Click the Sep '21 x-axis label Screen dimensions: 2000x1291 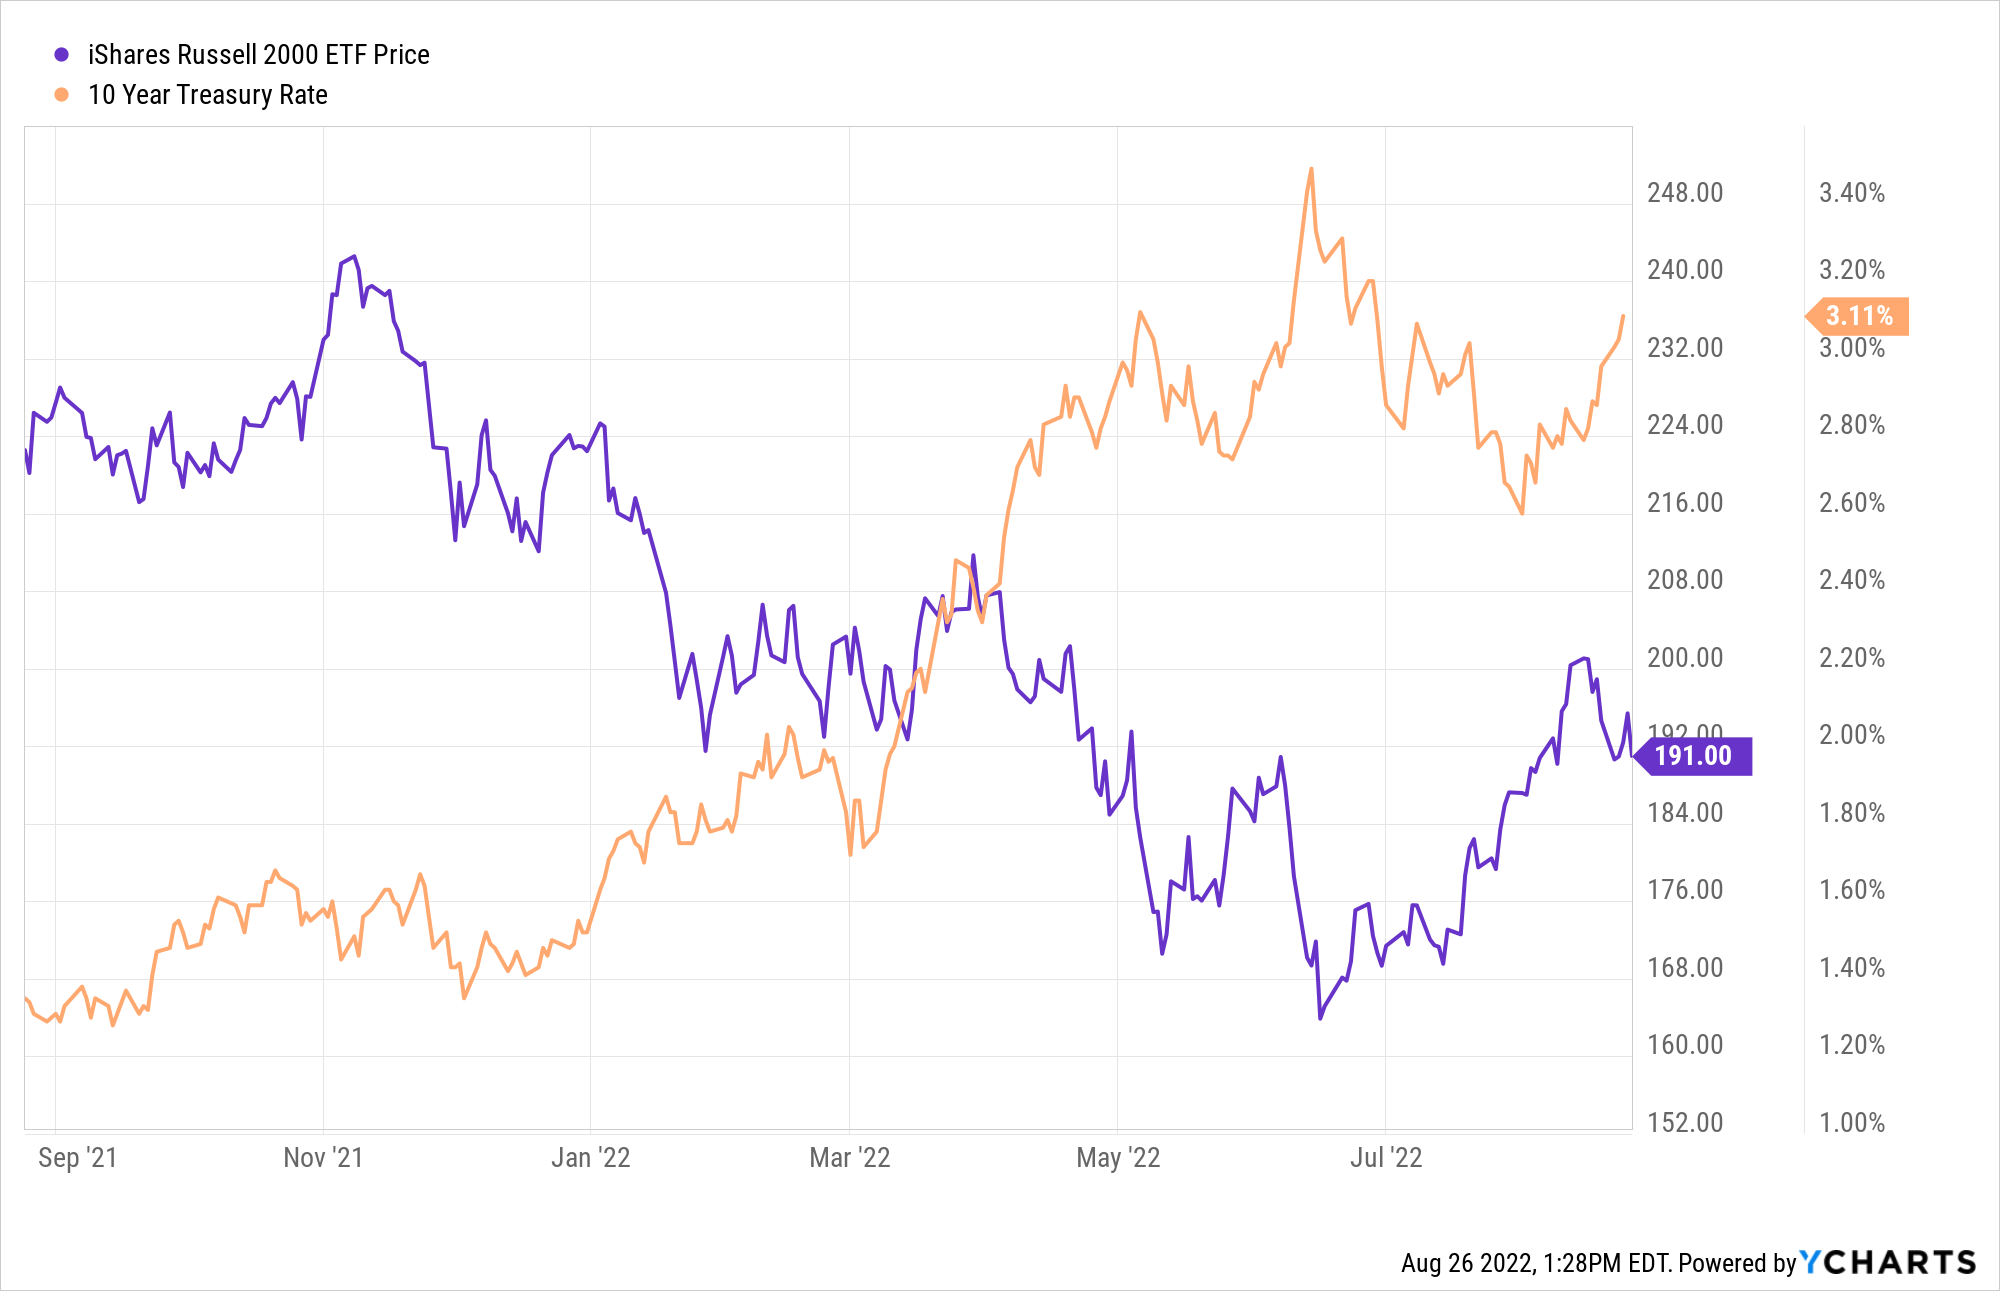coord(78,1158)
